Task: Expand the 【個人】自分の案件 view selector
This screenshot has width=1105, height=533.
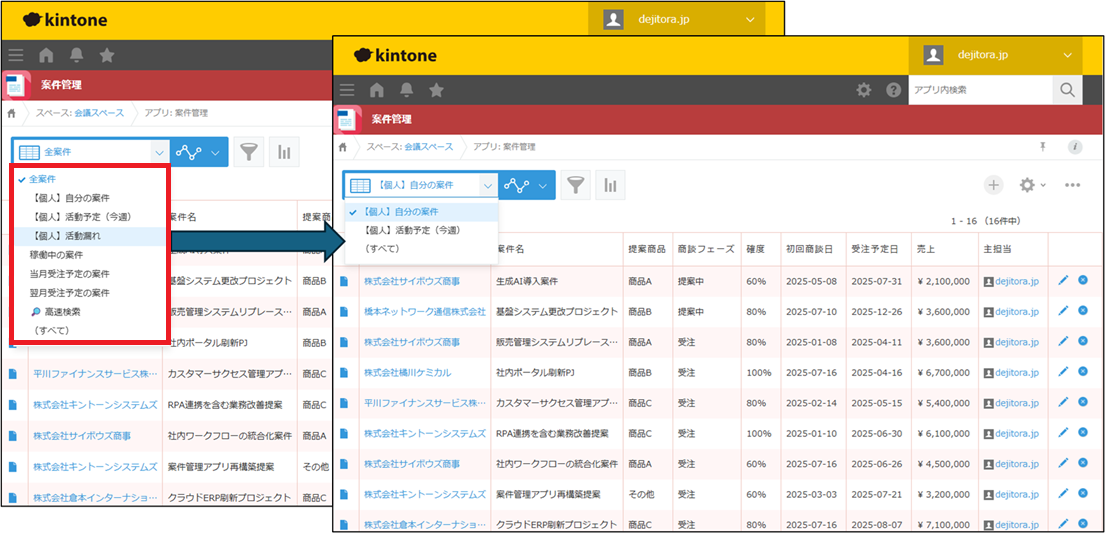Action: 486,185
